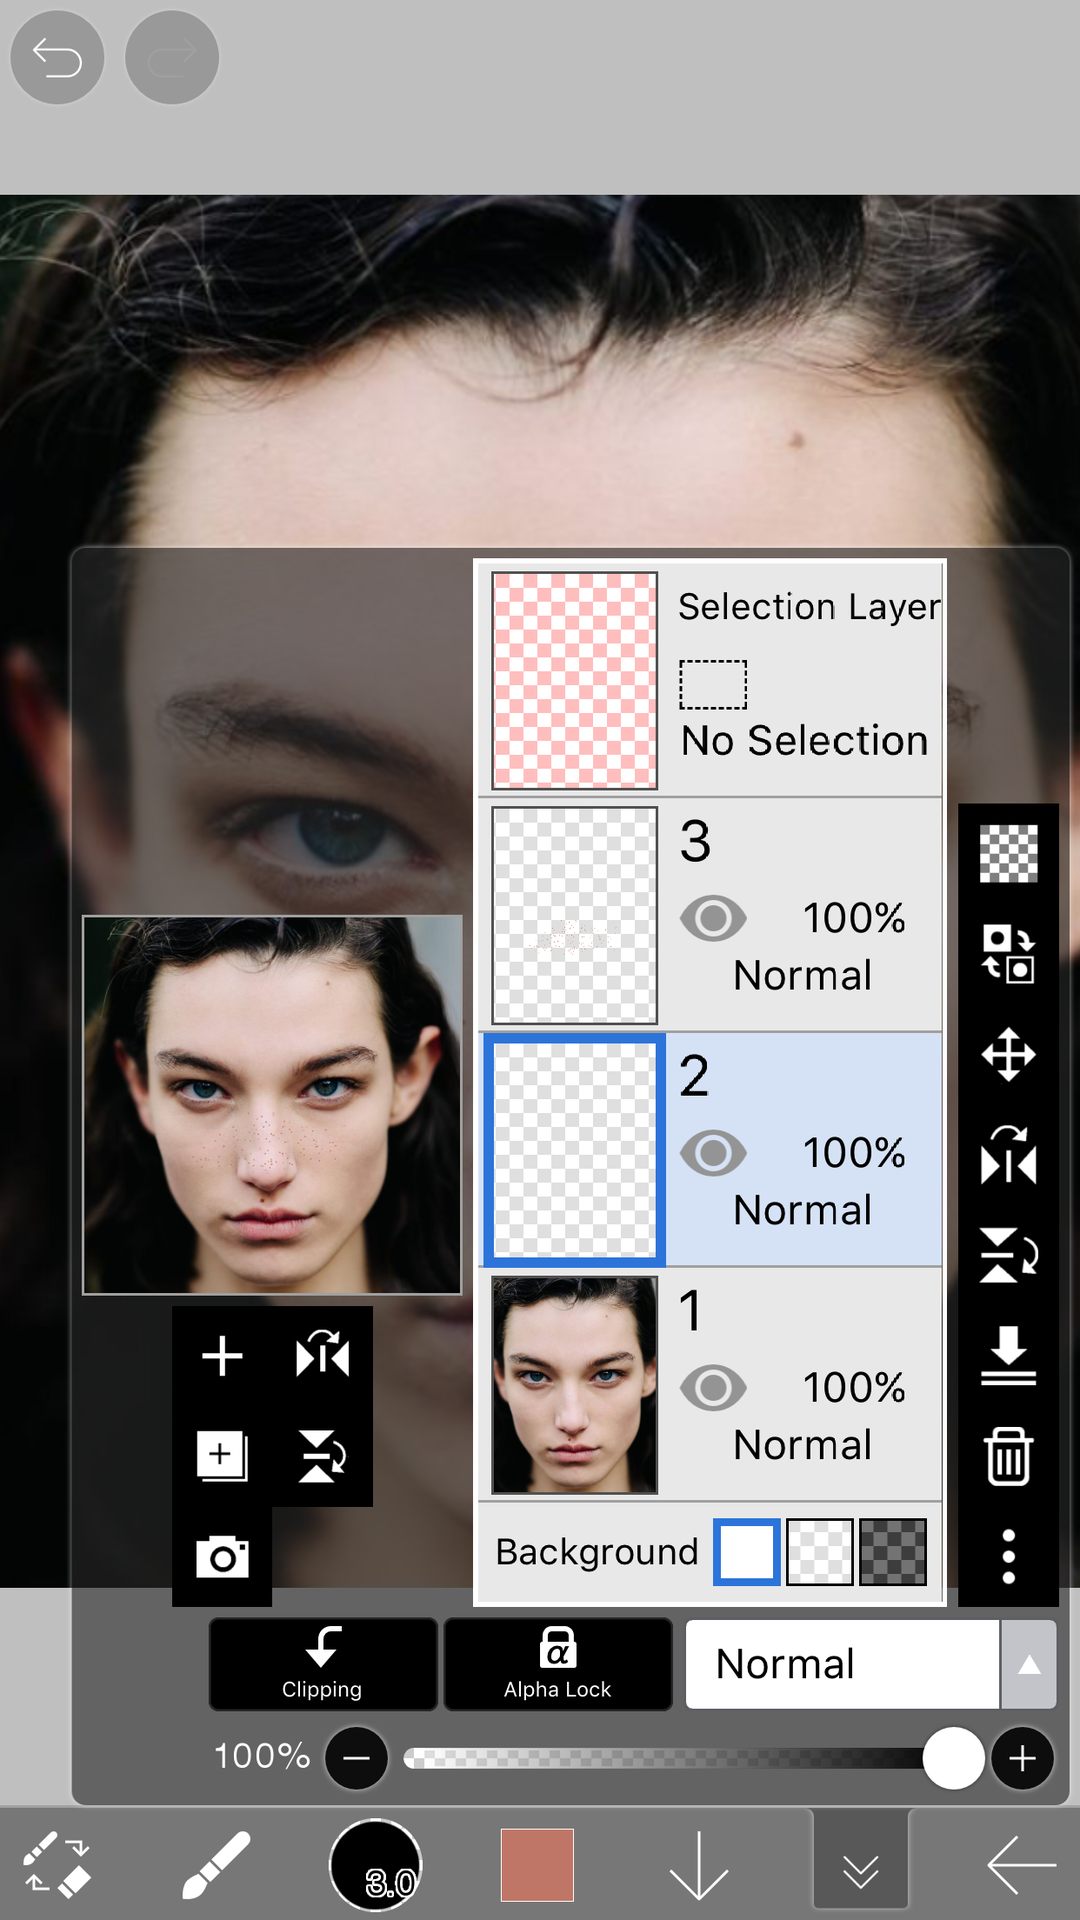The width and height of the screenshot is (1080, 1920).
Task: Duplicate layer with boxed plus icon
Action: coord(222,1456)
